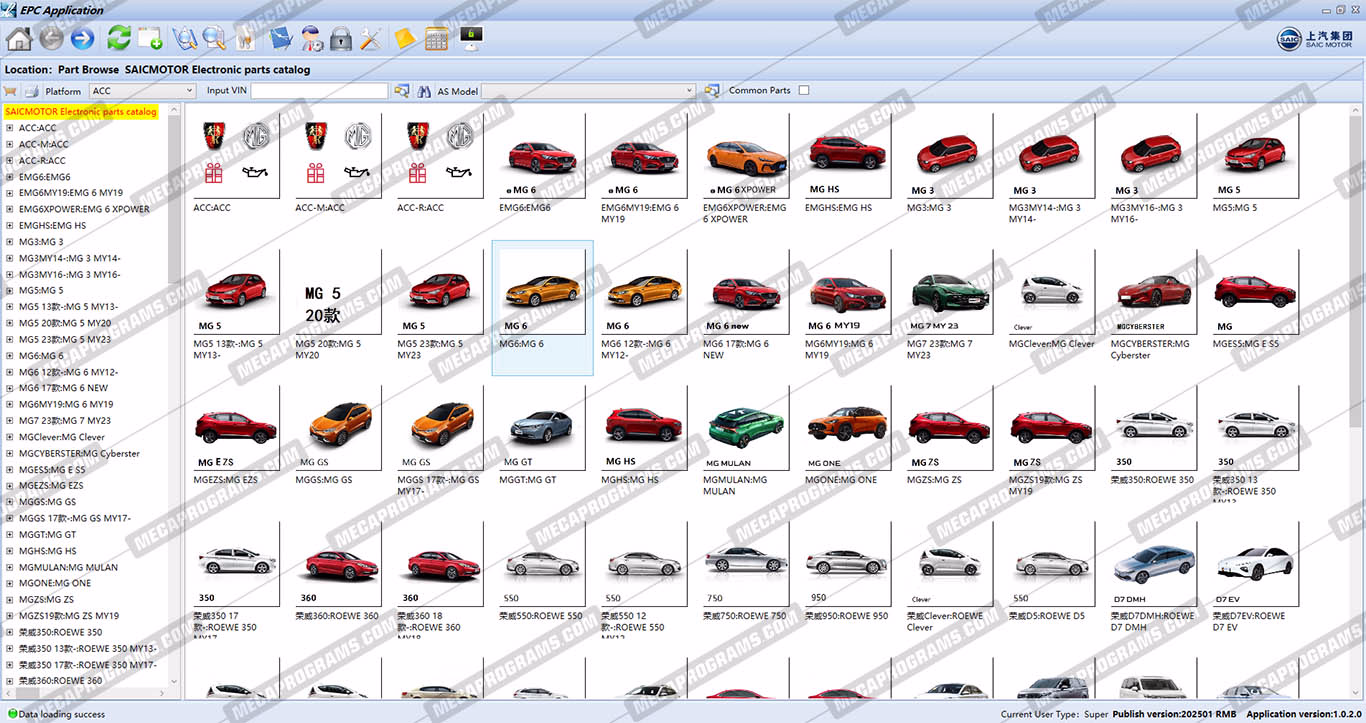
Task: Open the user settings person icon
Action: click(x=312, y=39)
